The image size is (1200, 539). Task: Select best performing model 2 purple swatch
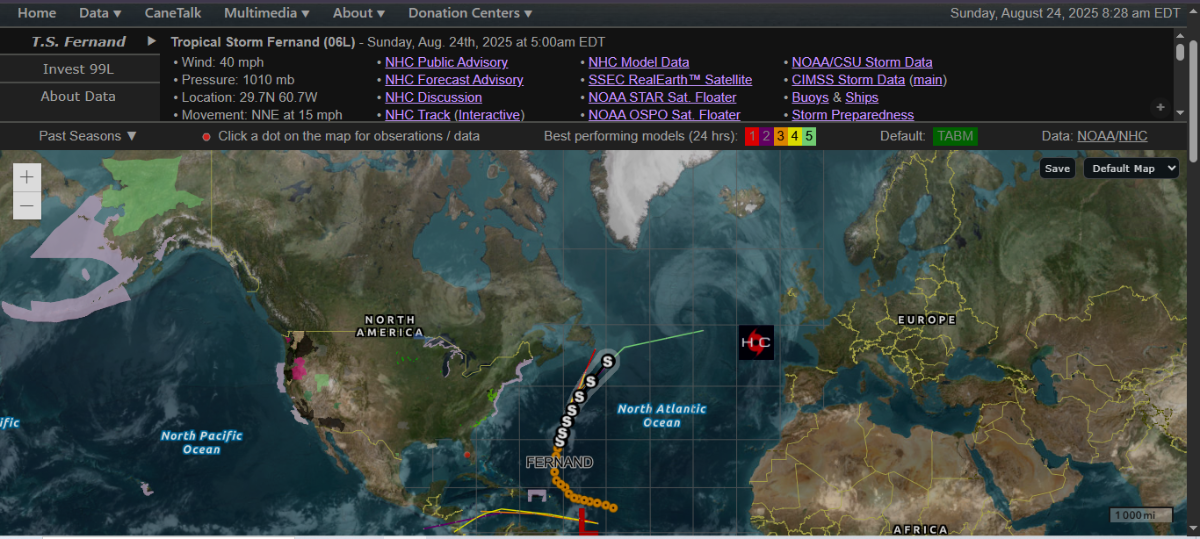(766, 136)
